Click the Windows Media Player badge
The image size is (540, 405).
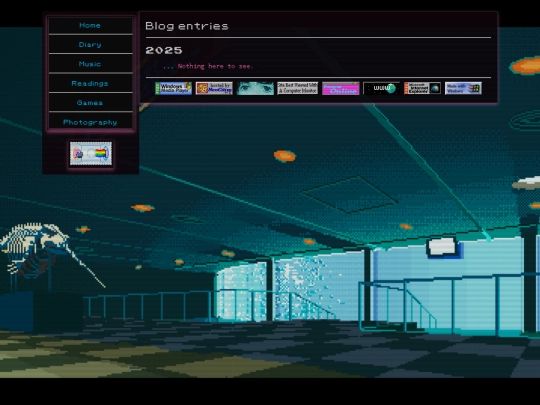coord(173,88)
